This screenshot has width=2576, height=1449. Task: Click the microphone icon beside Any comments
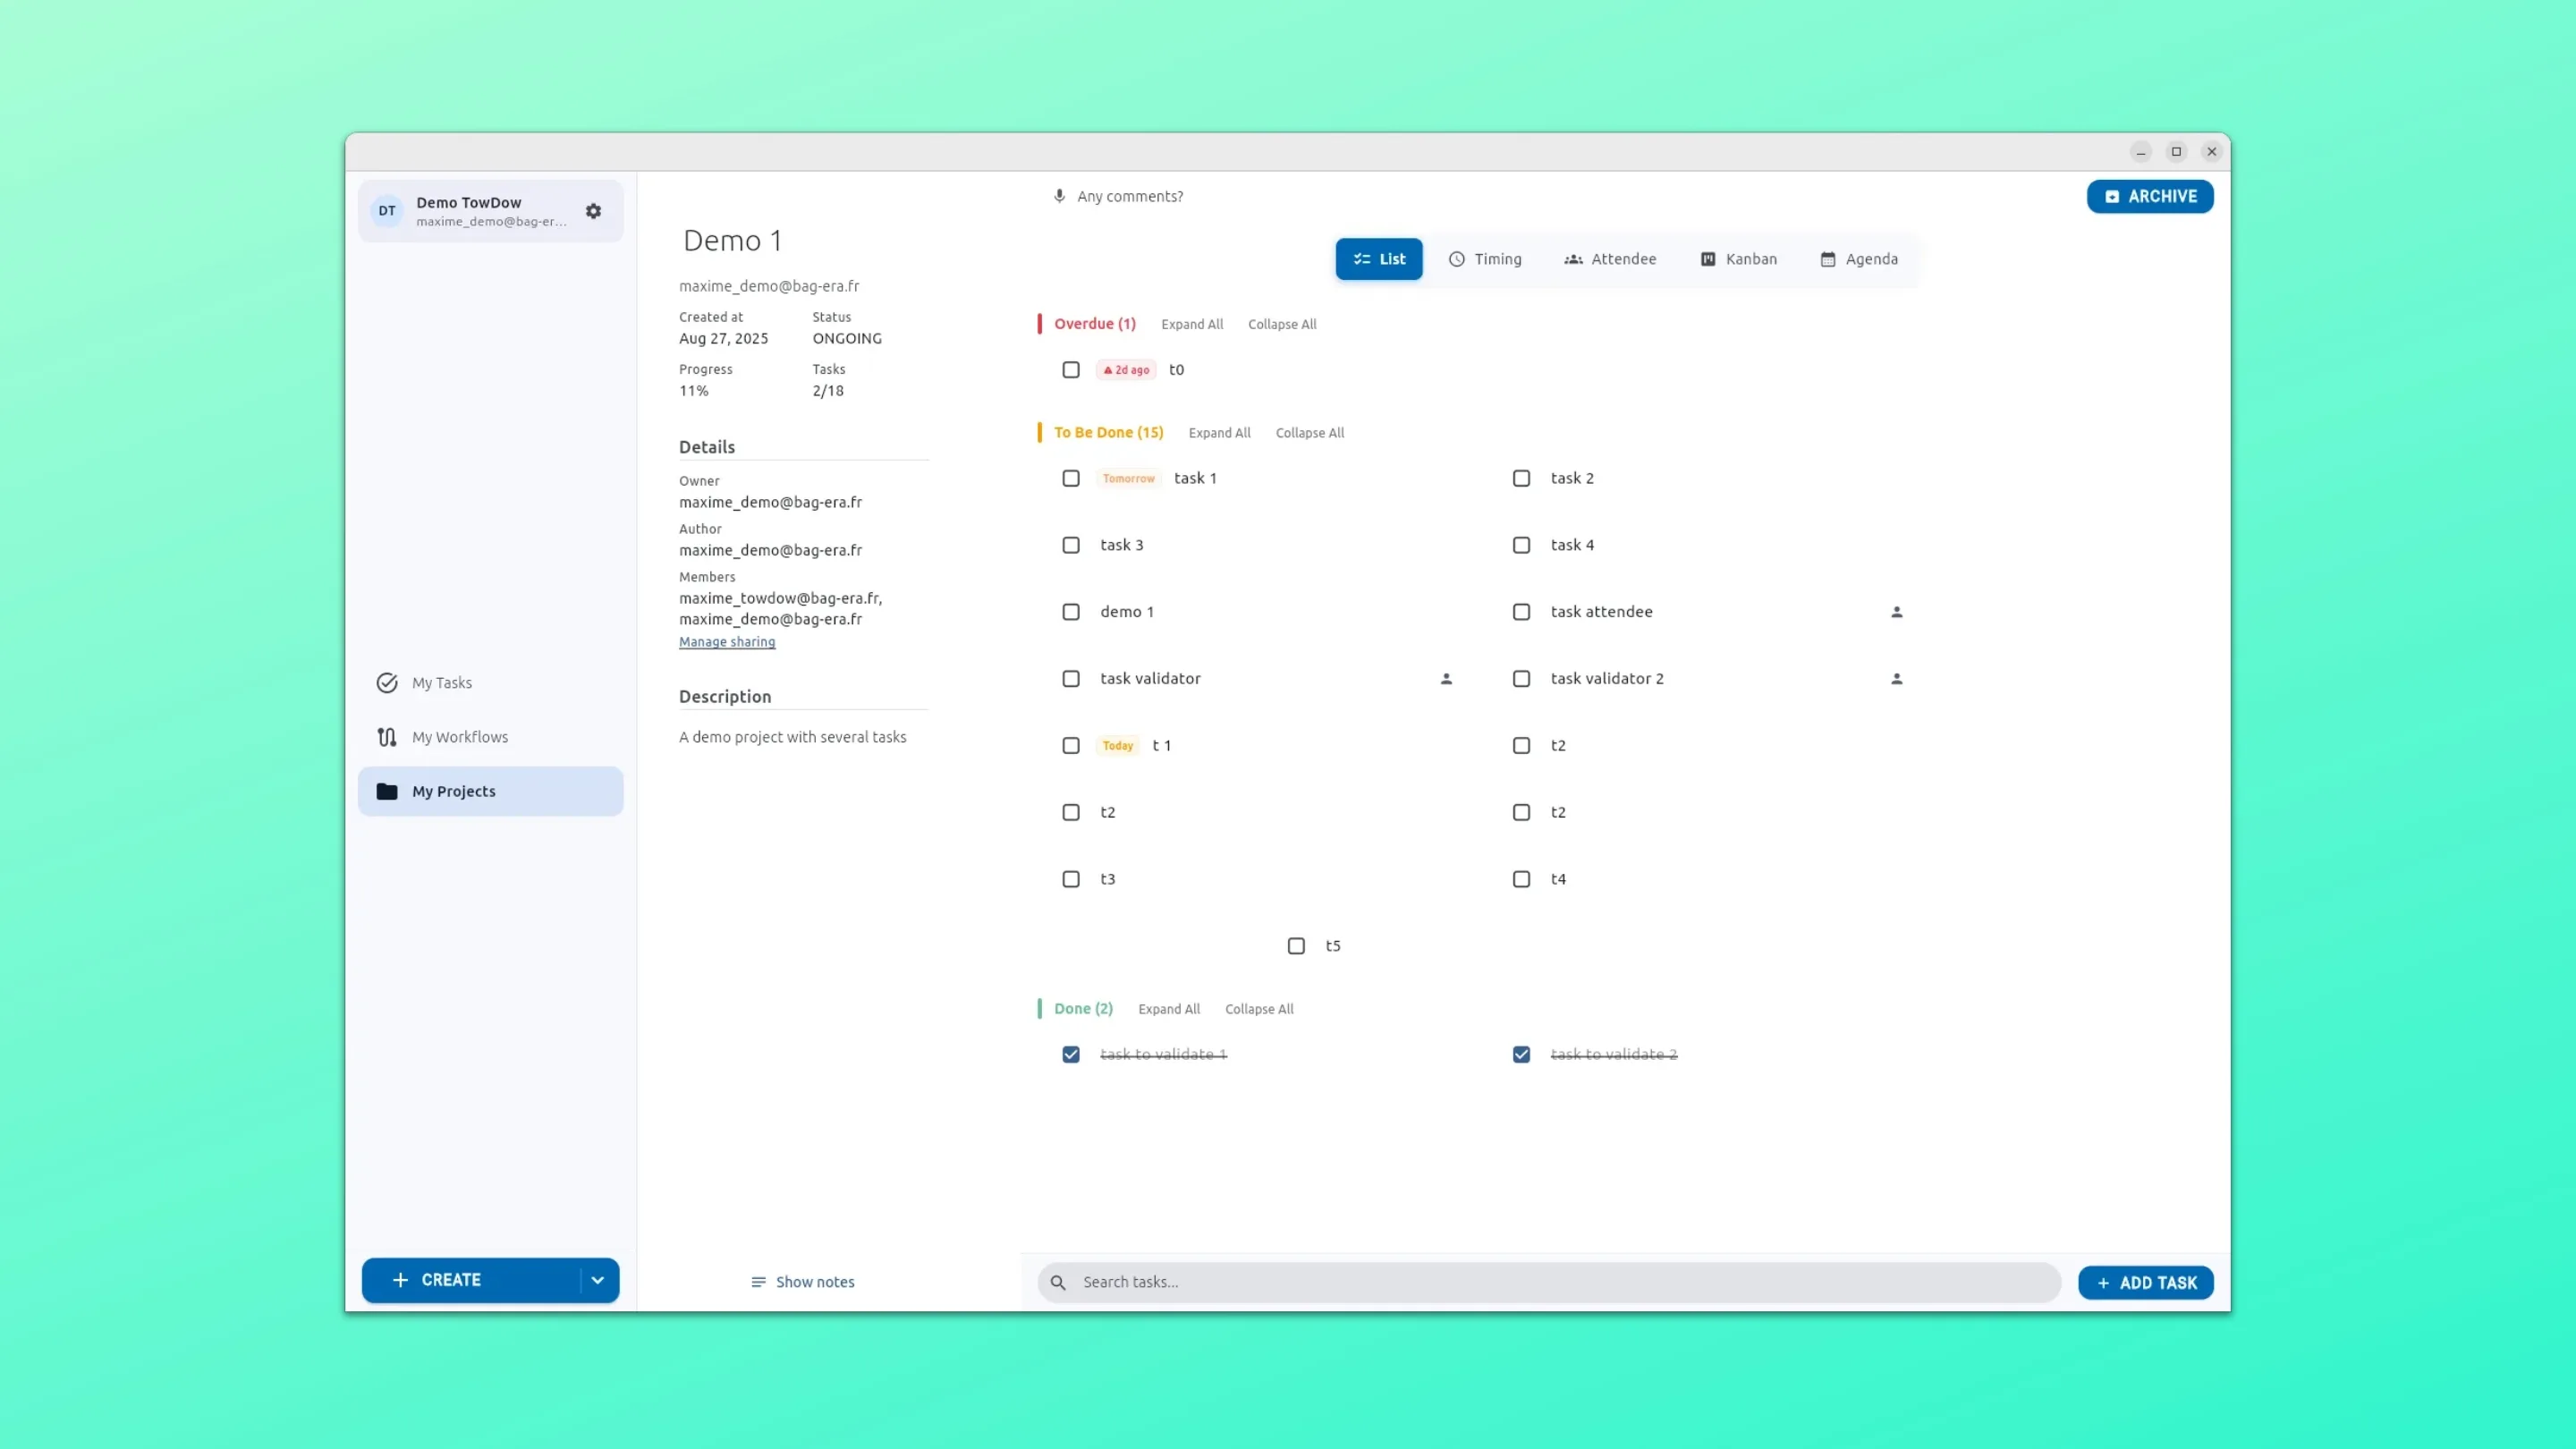coord(1059,196)
